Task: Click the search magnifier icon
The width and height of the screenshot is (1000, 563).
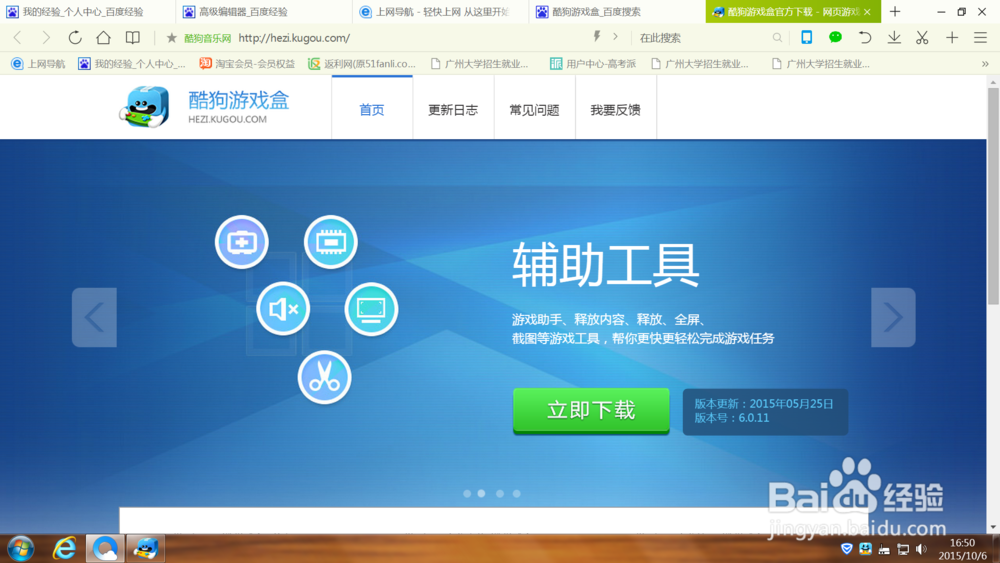Action: pos(777,38)
